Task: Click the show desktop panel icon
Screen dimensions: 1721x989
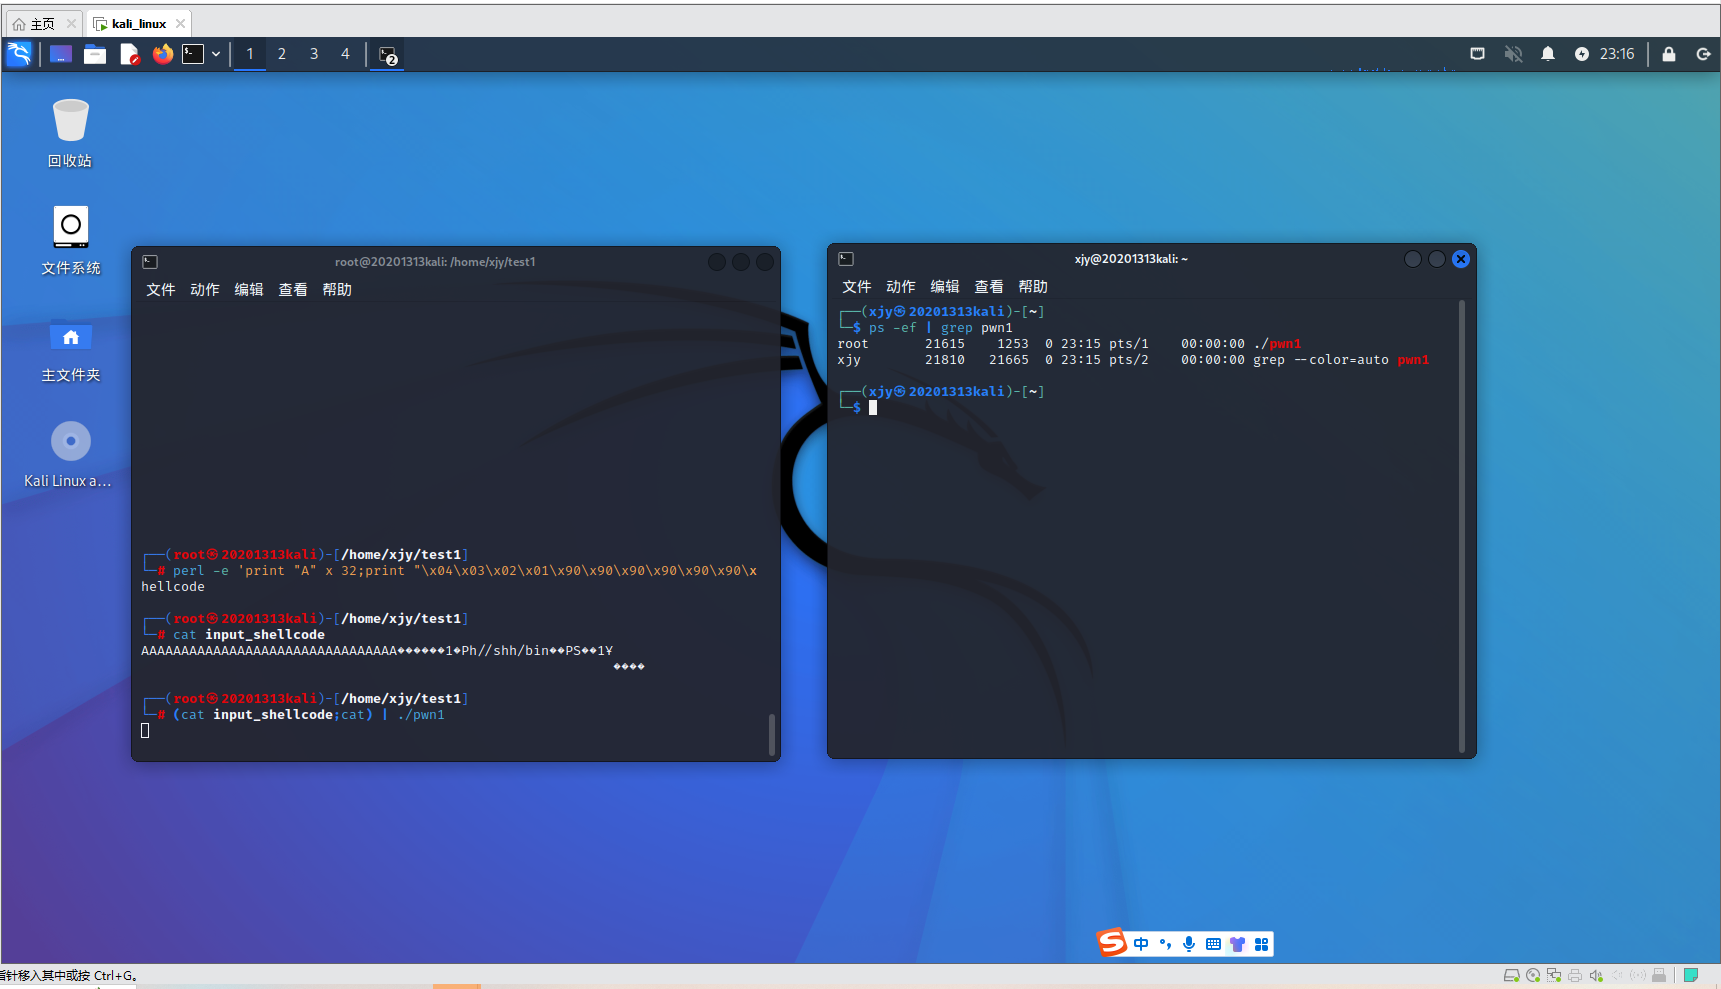Action: pos(61,54)
